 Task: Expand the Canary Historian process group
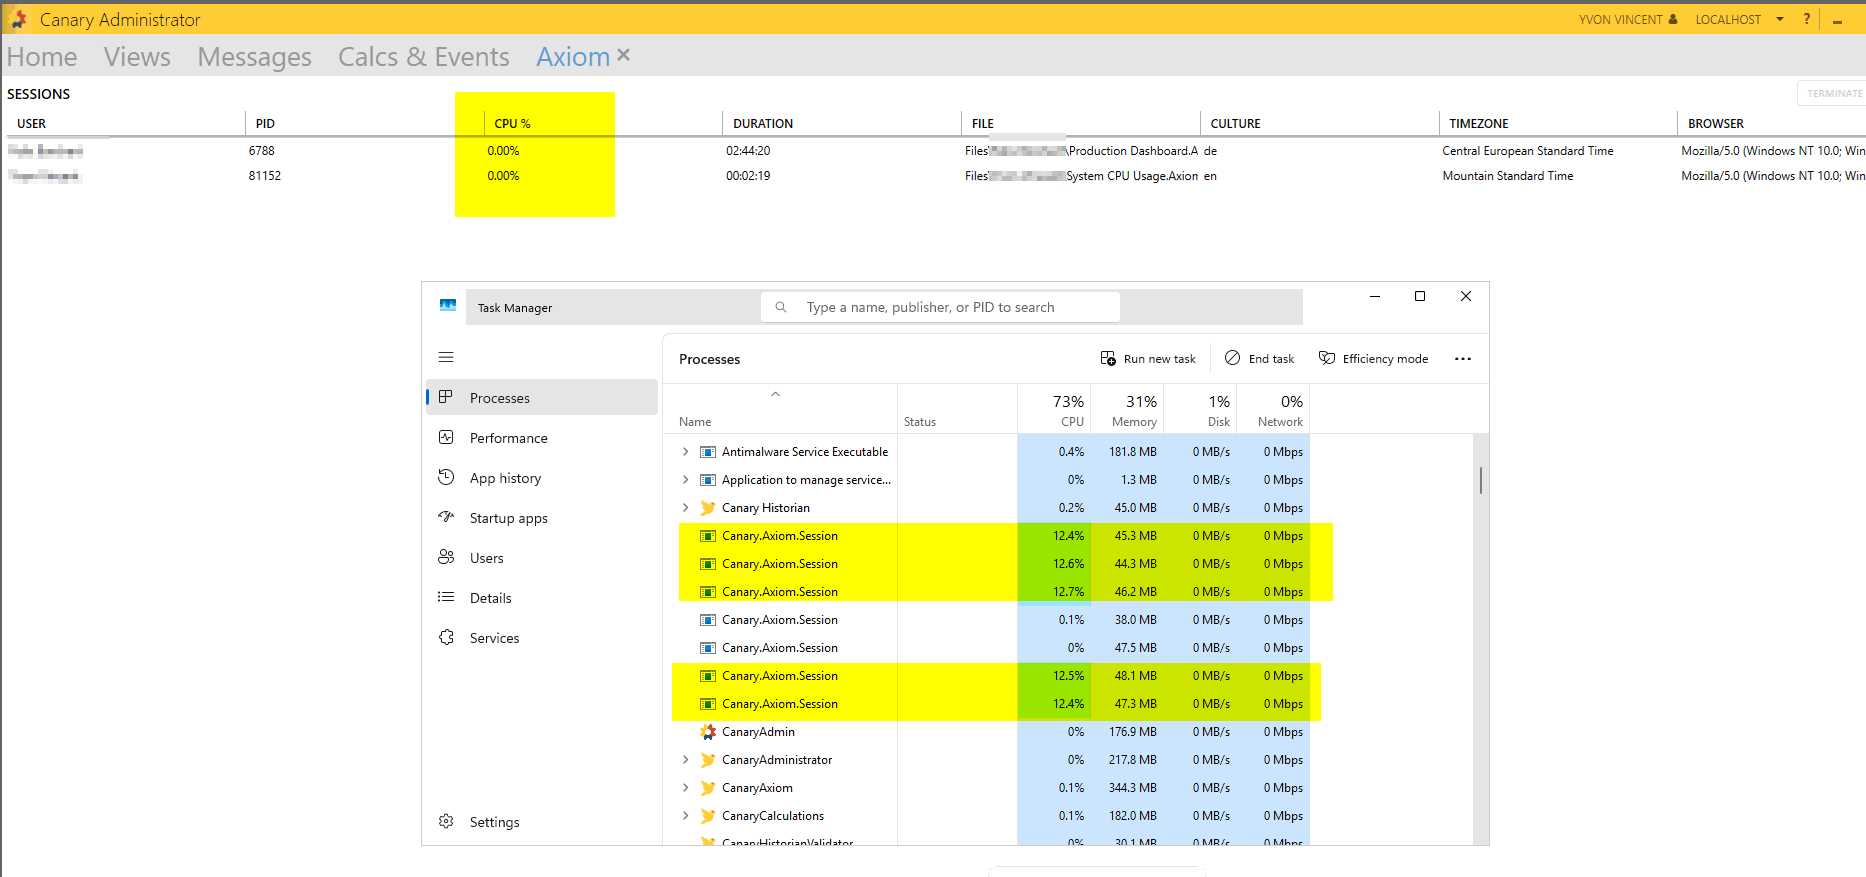[x=685, y=508]
